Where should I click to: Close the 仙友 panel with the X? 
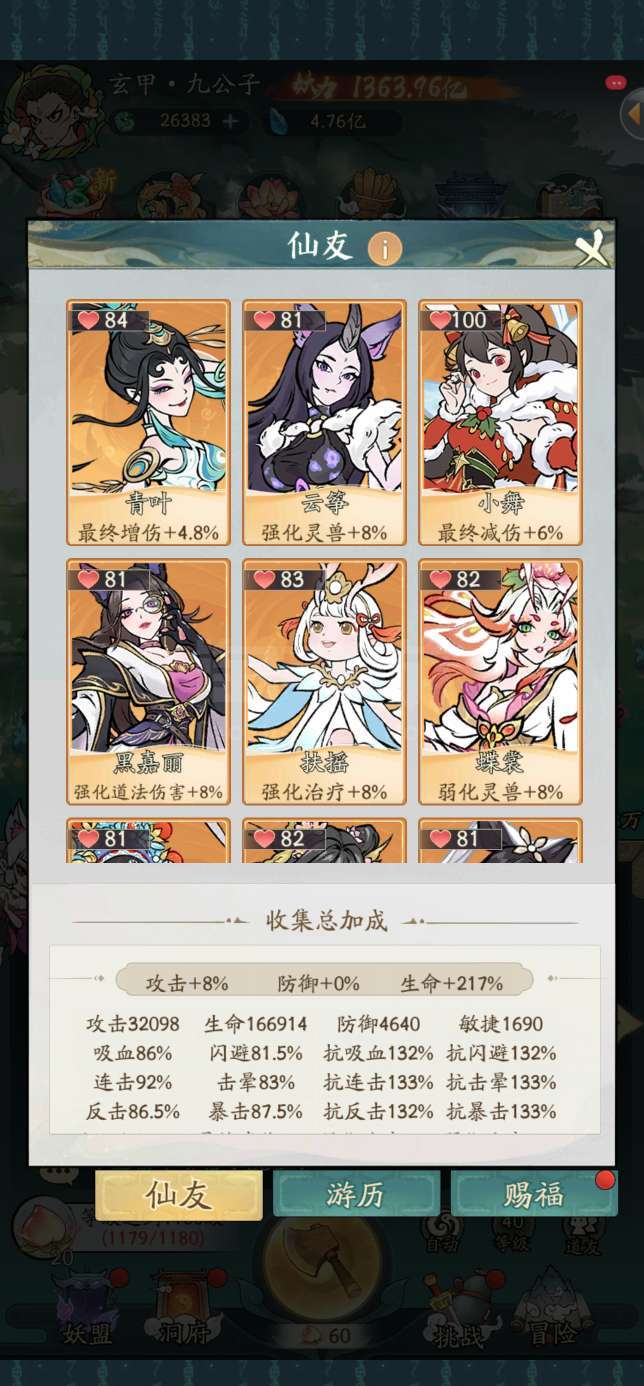point(592,249)
